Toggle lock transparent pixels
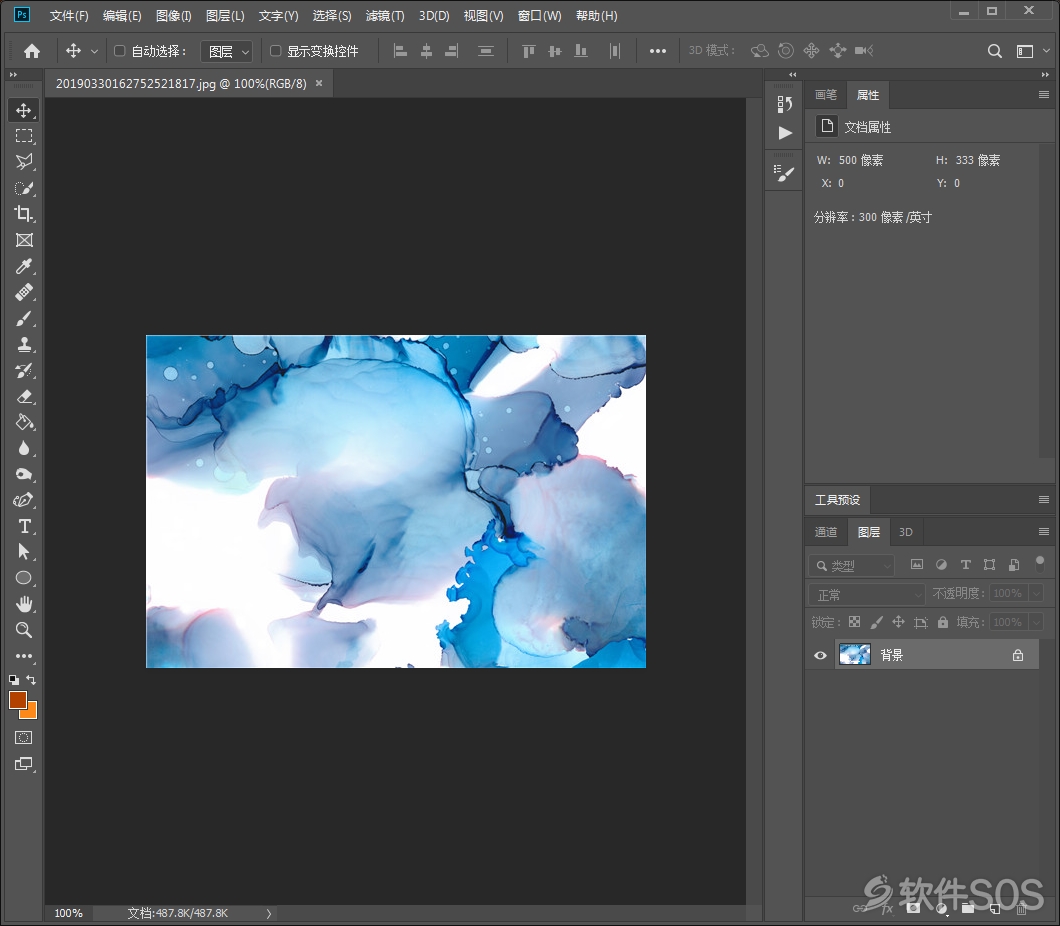 click(854, 622)
